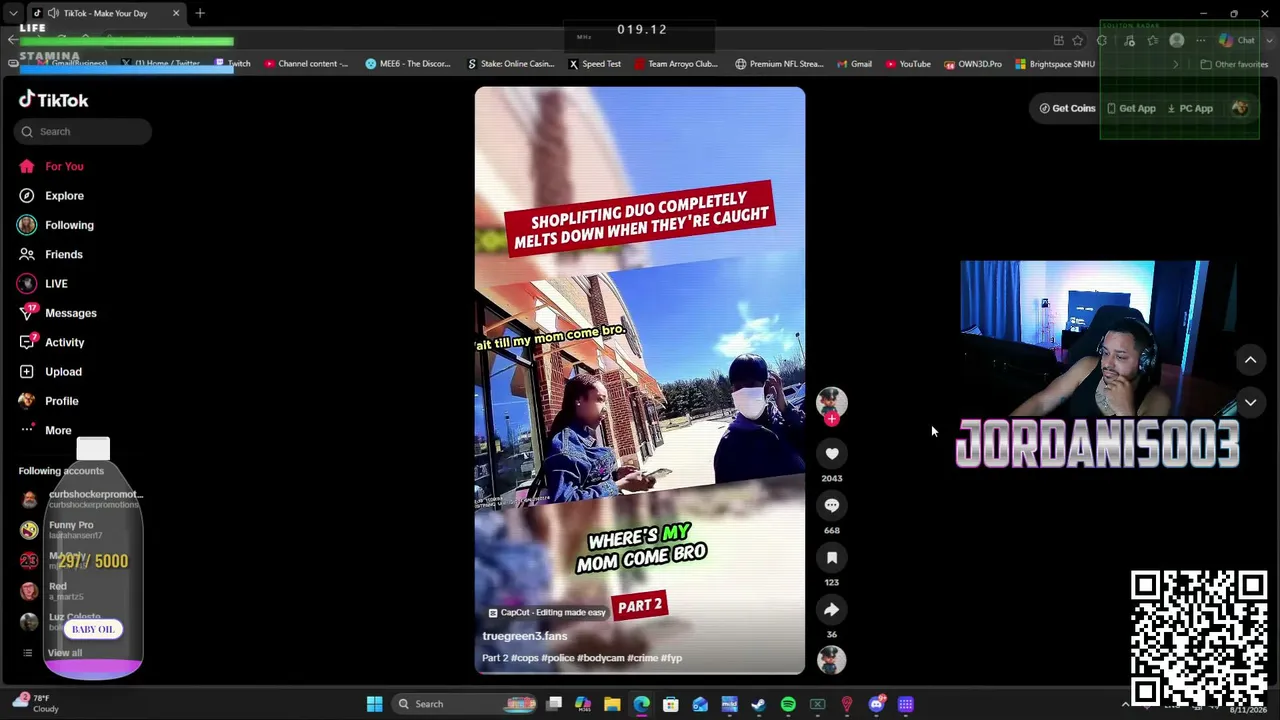Open the #bodycam hashtag
1280x720 pixels.
600,658
